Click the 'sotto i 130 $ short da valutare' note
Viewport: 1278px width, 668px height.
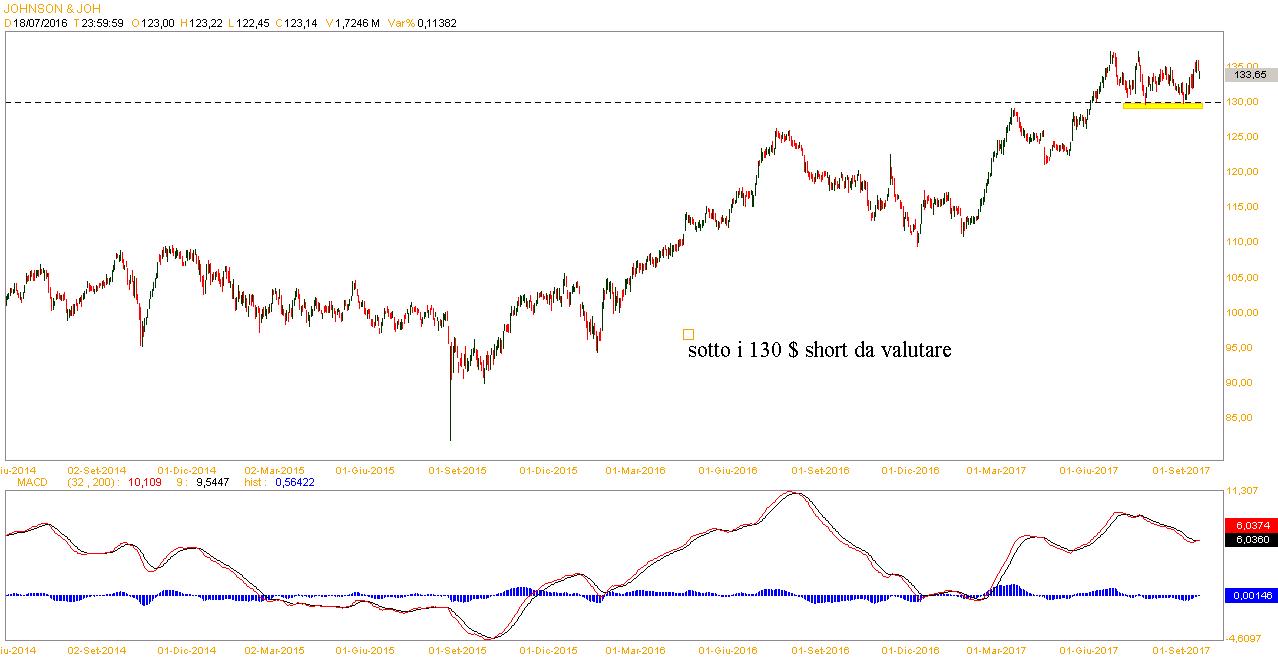pyautogui.click(x=819, y=351)
